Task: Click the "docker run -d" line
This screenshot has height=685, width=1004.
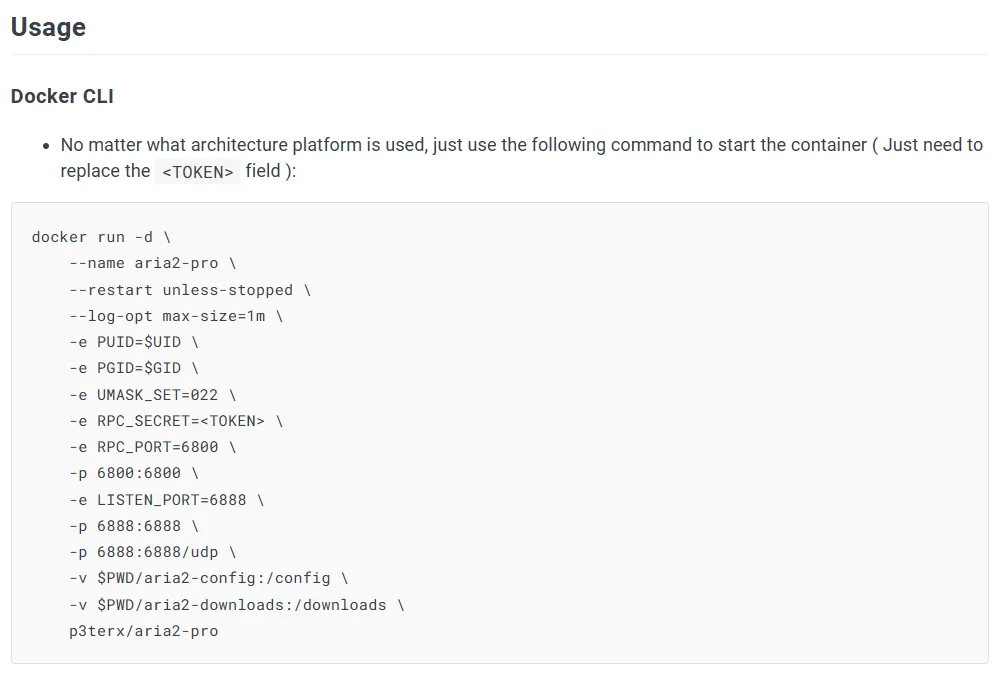Action: tap(101, 237)
